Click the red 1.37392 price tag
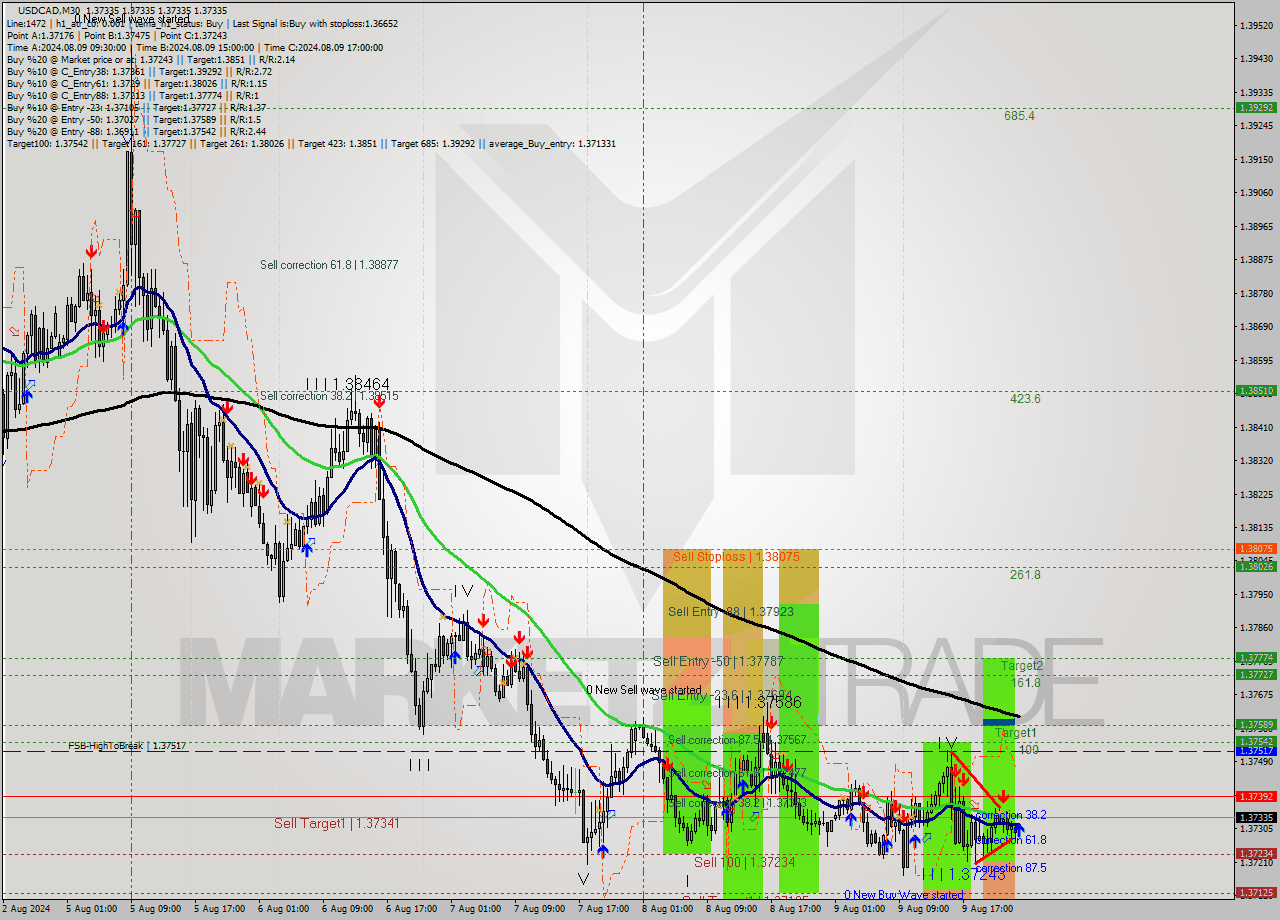 [1255, 797]
